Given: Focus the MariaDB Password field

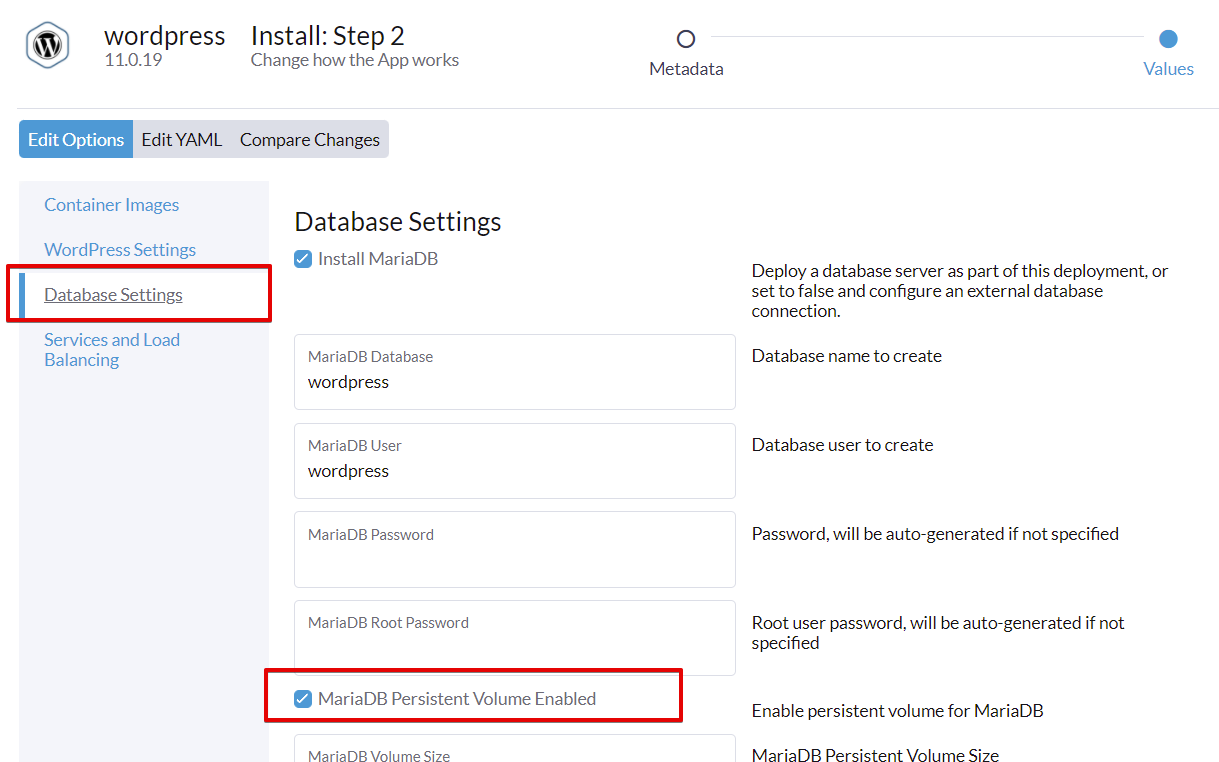Looking at the screenshot, I should tap(515, 549).
